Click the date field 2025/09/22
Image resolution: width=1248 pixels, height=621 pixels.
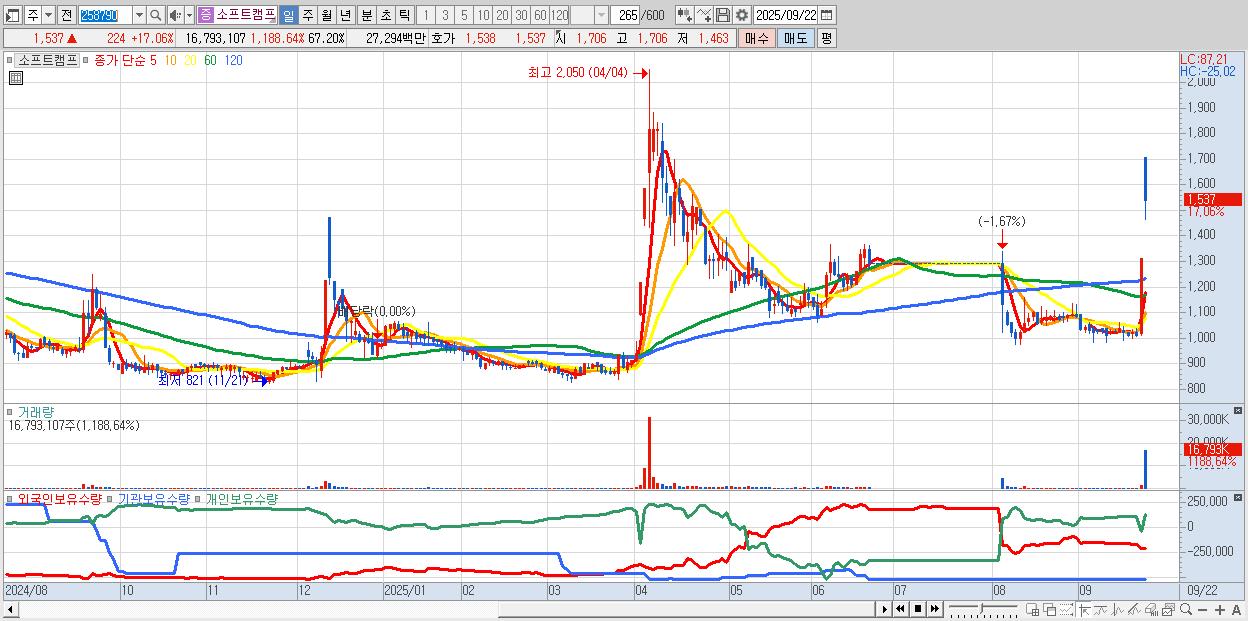point(785,15)
